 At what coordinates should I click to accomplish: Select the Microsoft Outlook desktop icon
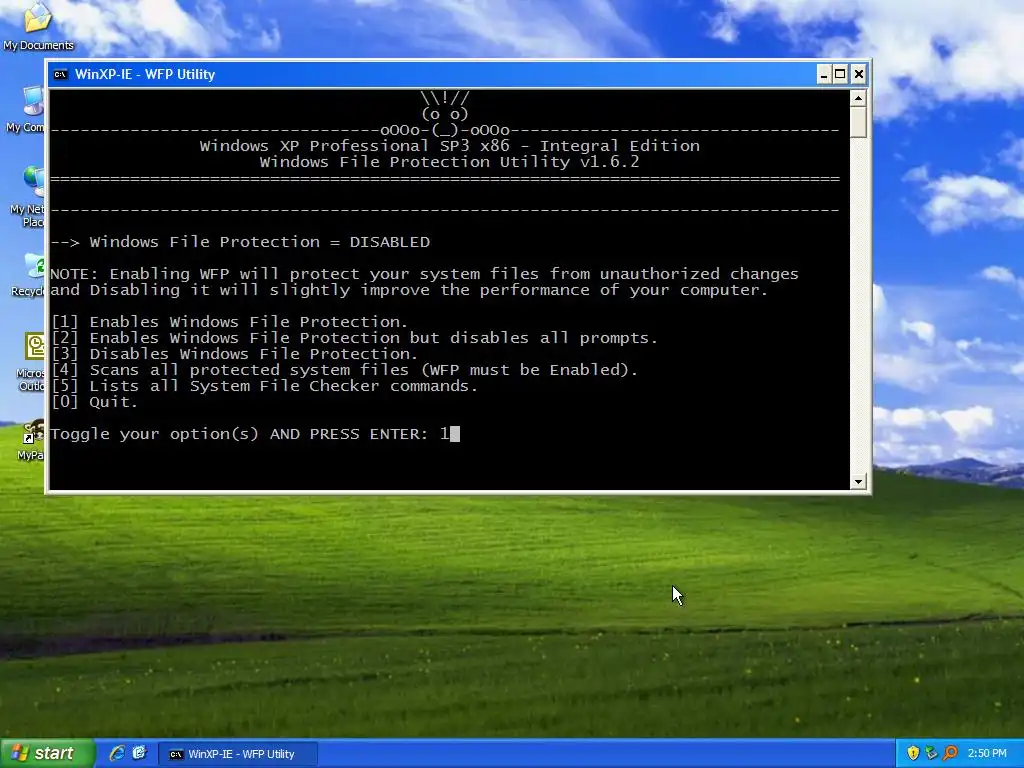click(x=31, y=361)
